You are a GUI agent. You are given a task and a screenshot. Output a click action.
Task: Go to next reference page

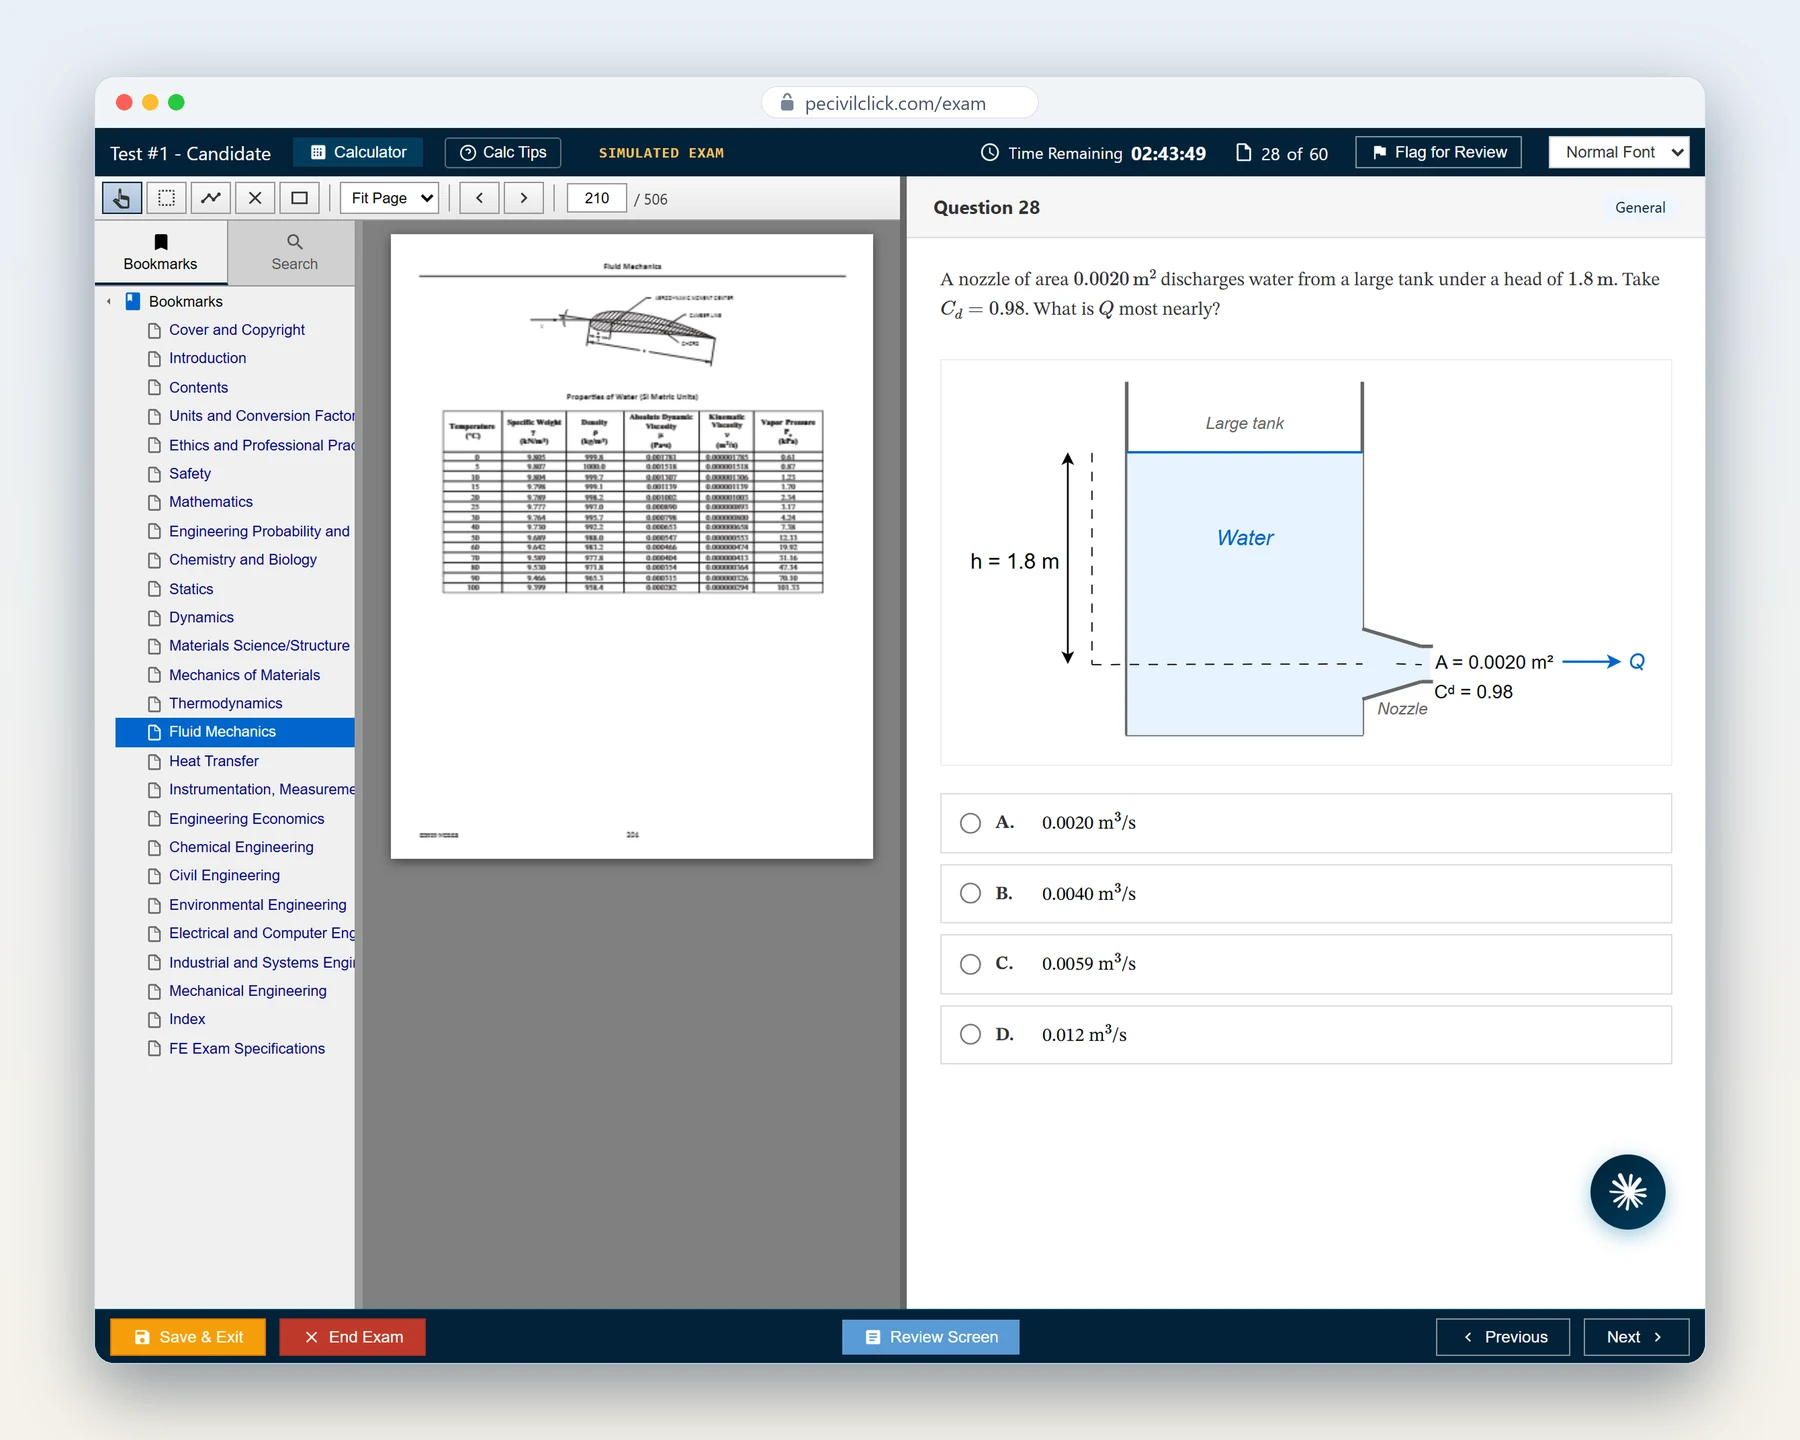[x=524, y=198]
